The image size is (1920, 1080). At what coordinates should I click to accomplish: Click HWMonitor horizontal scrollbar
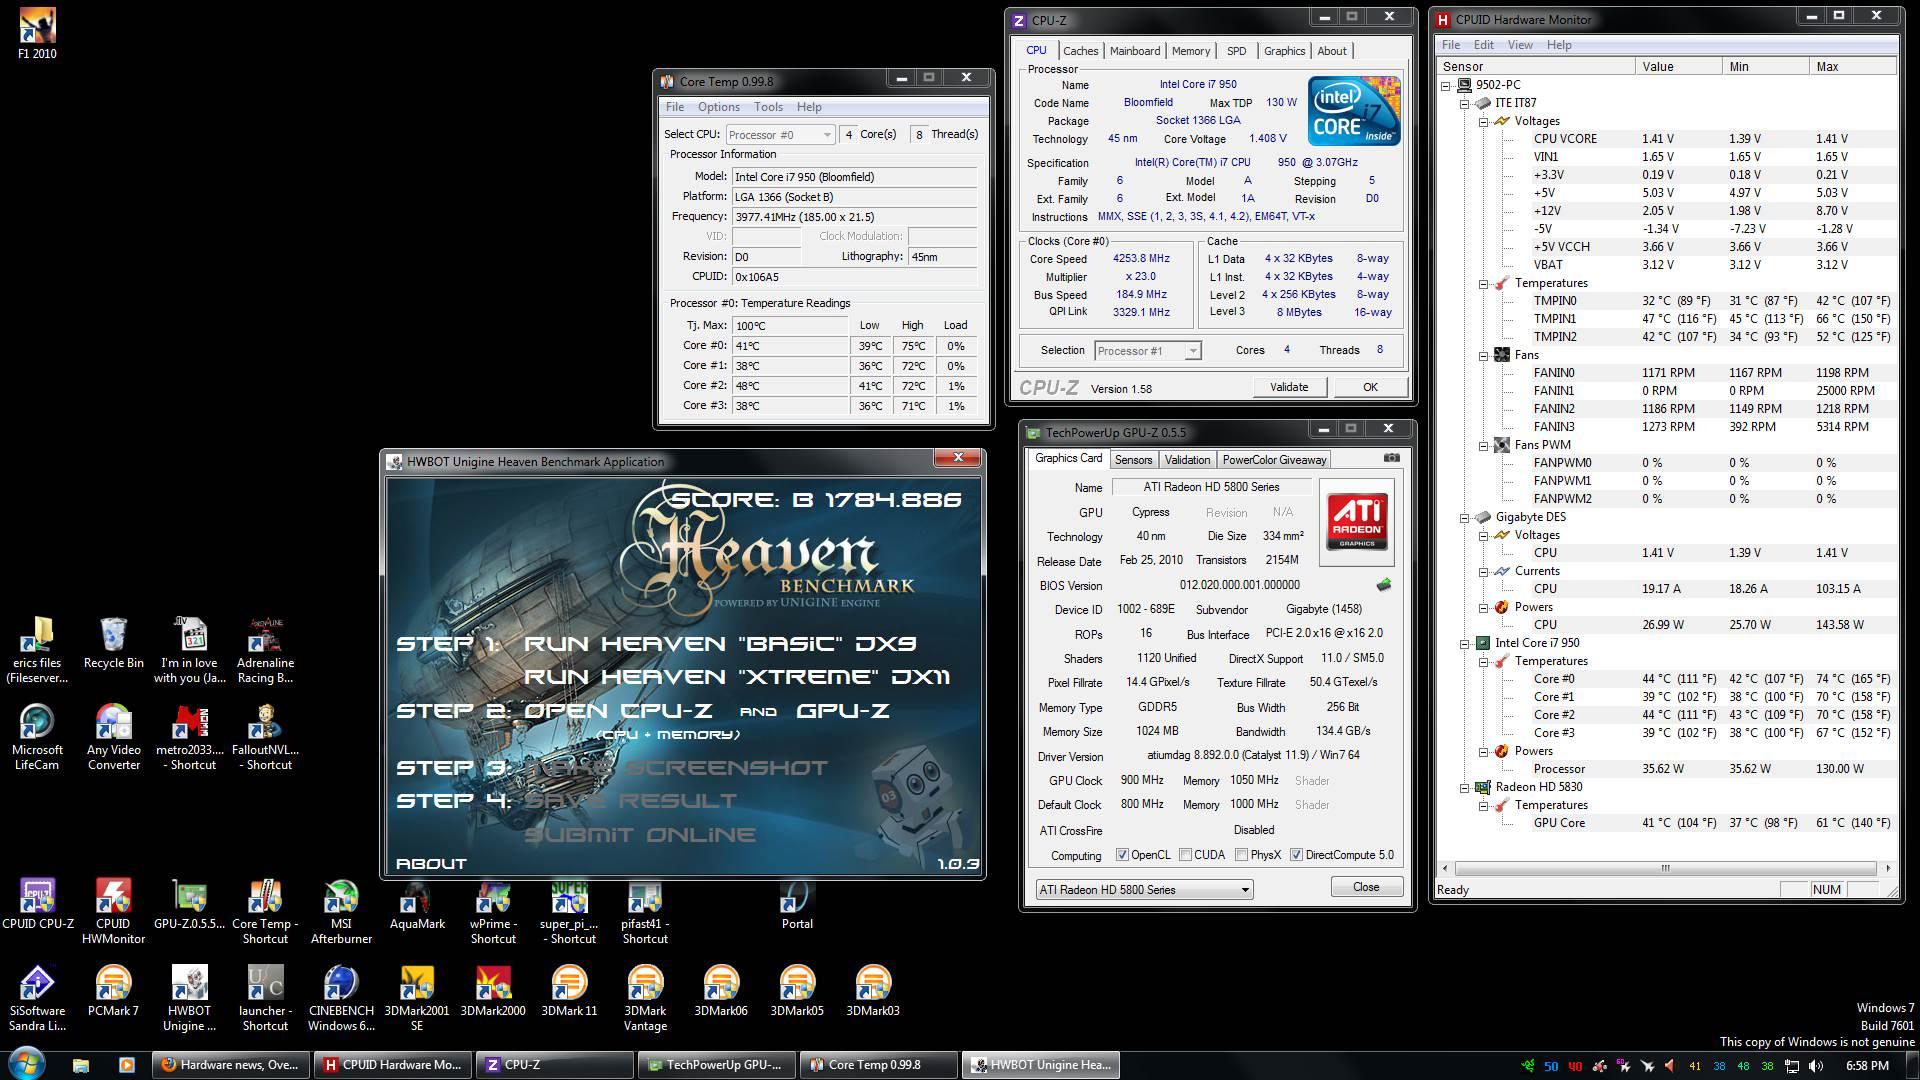pyautogui.click(x=1666, y=868)
